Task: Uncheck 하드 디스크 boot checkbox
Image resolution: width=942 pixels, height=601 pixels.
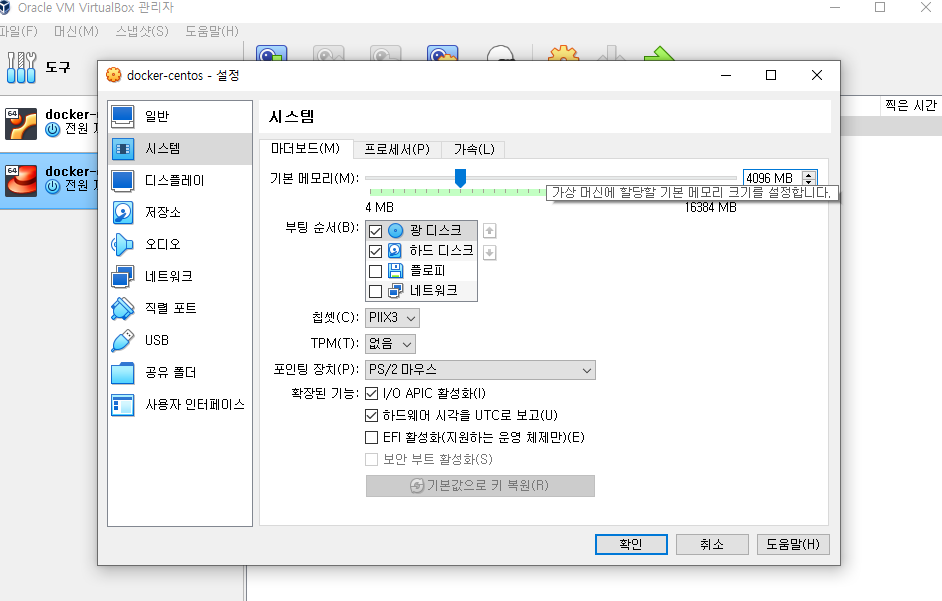Action: tap(375, 251)
